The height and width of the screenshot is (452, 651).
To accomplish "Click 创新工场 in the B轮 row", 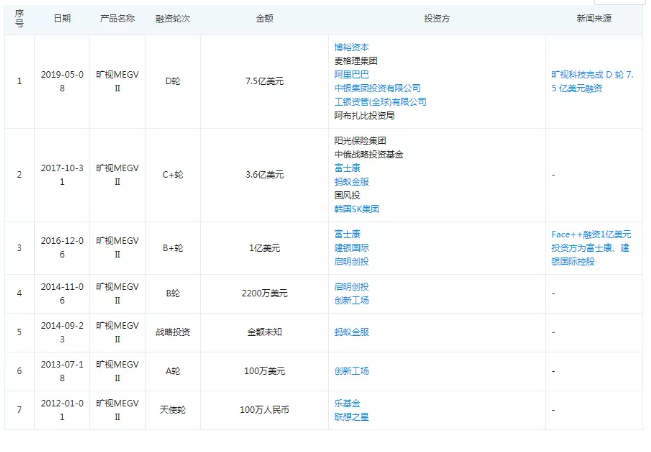I will coord(351,299).
